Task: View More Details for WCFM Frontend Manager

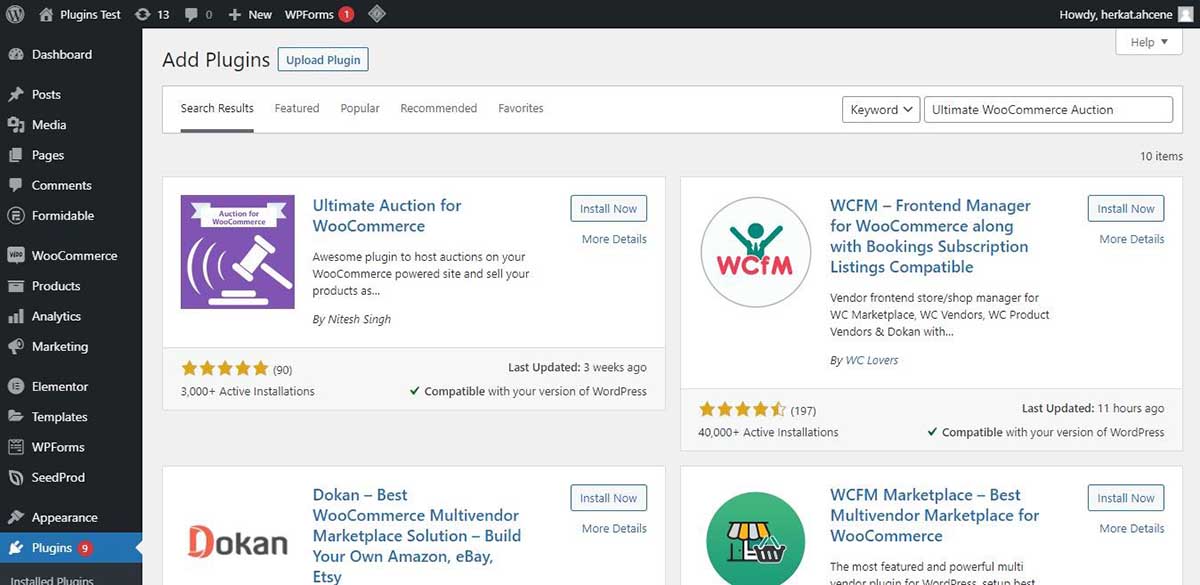Action: (x=1132, y=239)
